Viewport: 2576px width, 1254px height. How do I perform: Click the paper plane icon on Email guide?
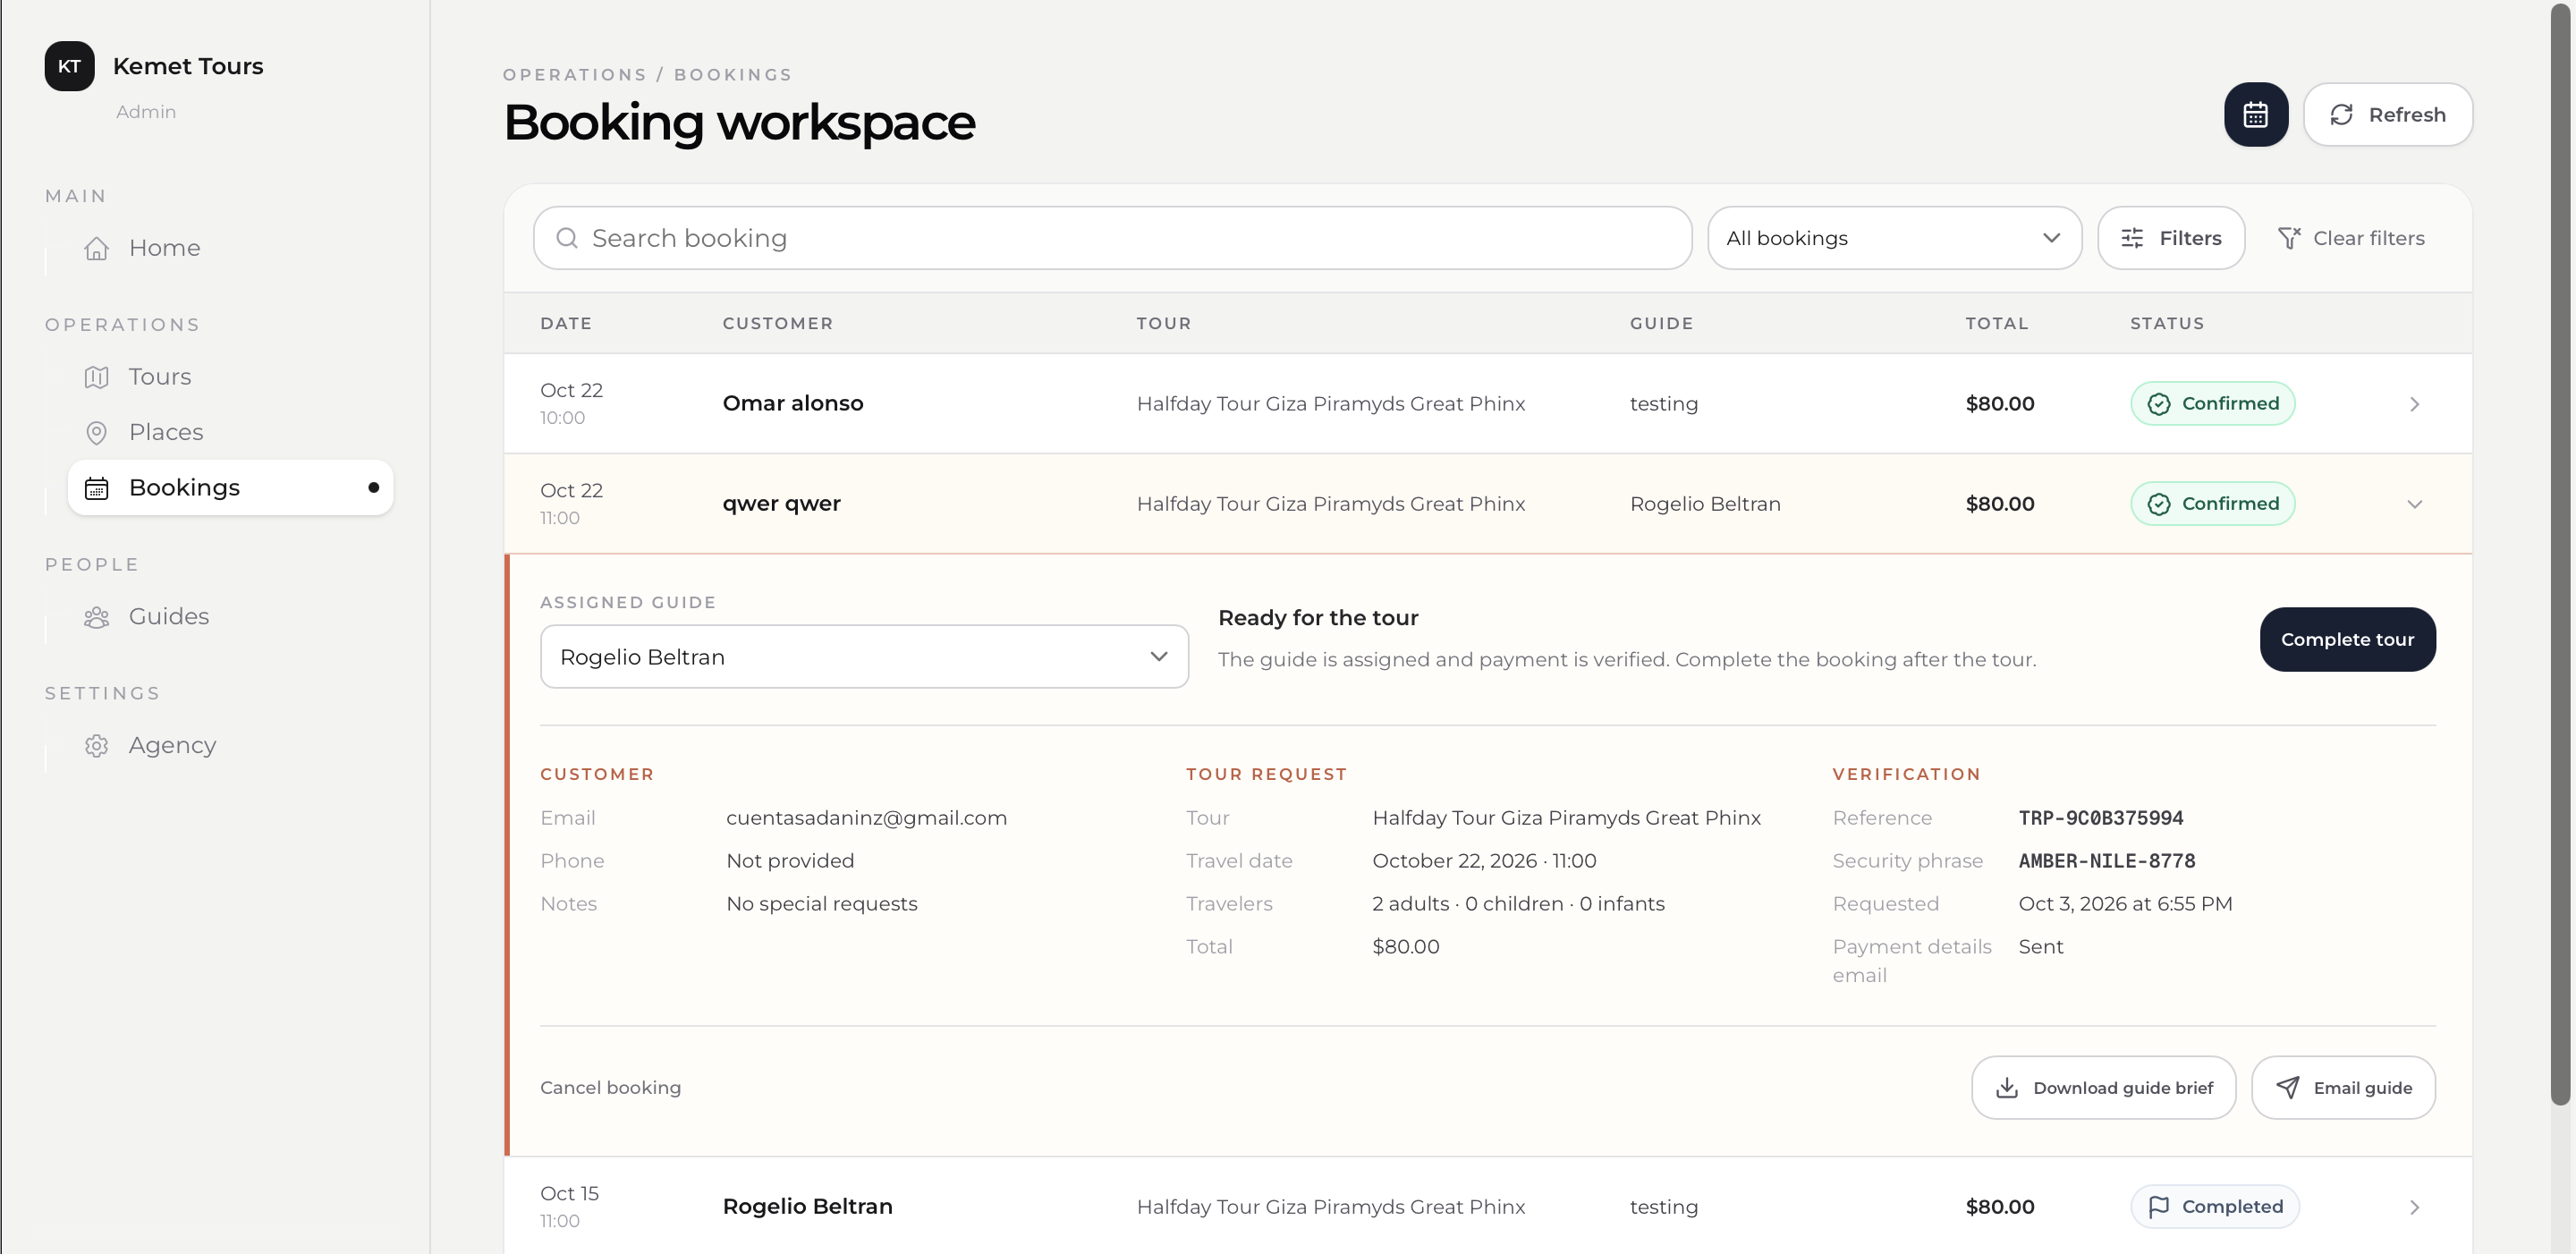2287,1087
